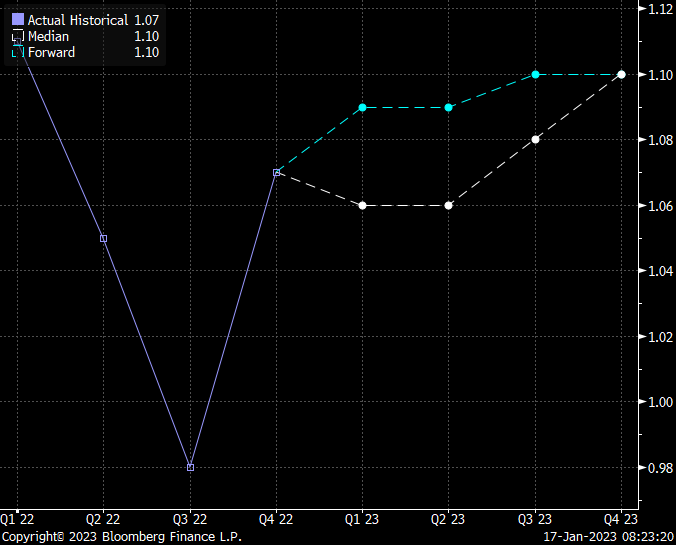Click the Q1 23 label on the x-axis
Screen dimensions: 676x545
pyautogui.click(x=363, y=519)
